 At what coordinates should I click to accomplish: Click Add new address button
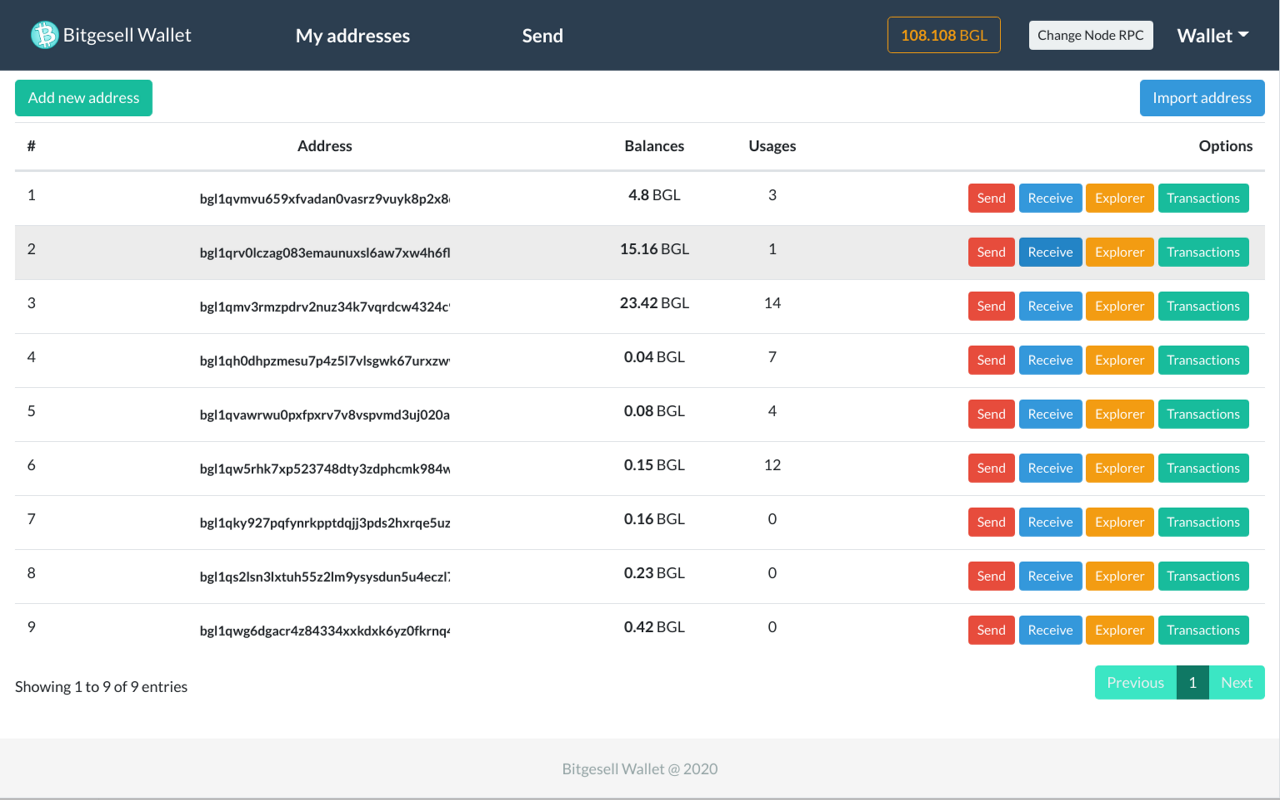click(x=84, y=98)
